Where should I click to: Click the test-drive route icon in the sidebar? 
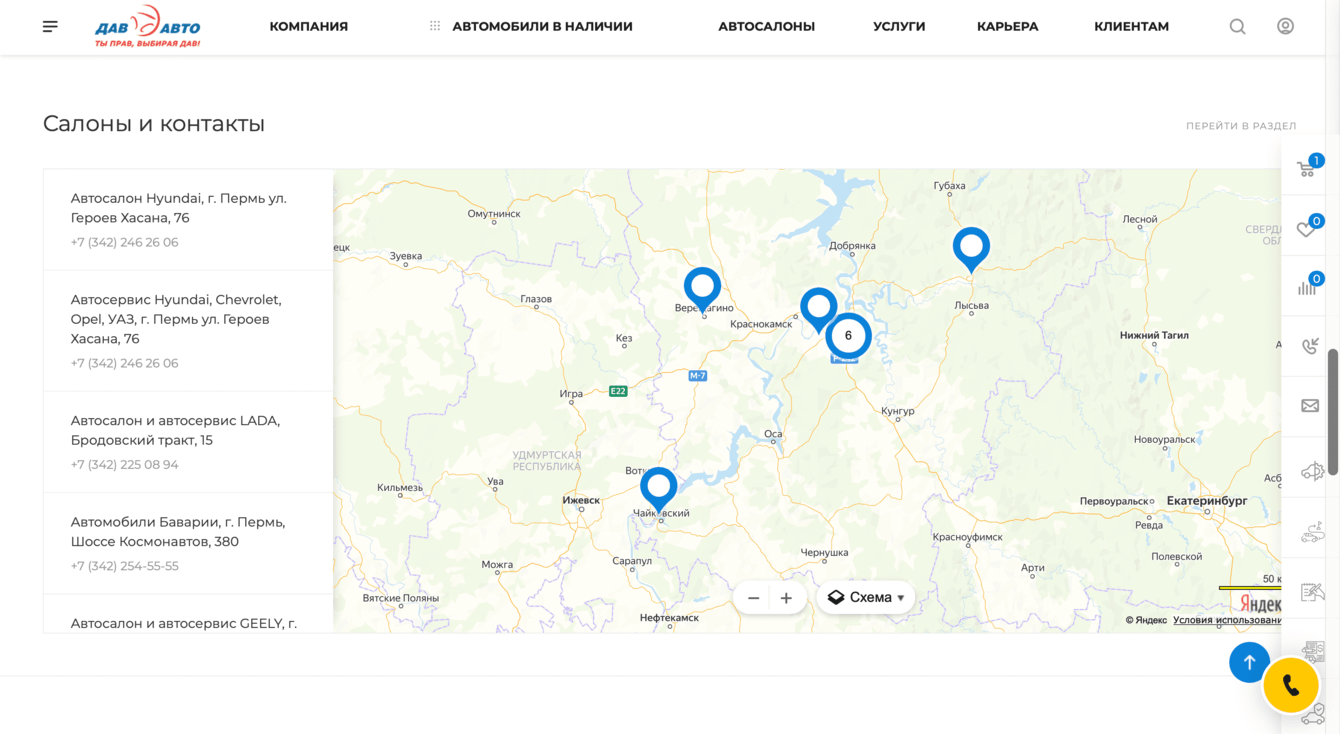coord(1312,533)
